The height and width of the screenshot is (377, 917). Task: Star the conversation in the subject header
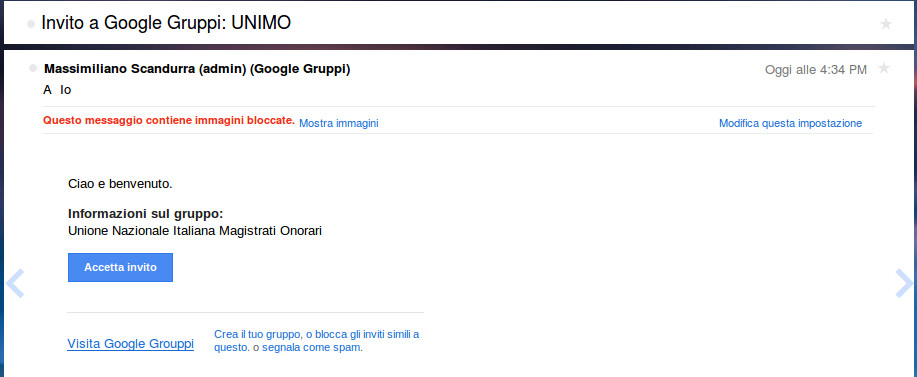pos(886,24)
